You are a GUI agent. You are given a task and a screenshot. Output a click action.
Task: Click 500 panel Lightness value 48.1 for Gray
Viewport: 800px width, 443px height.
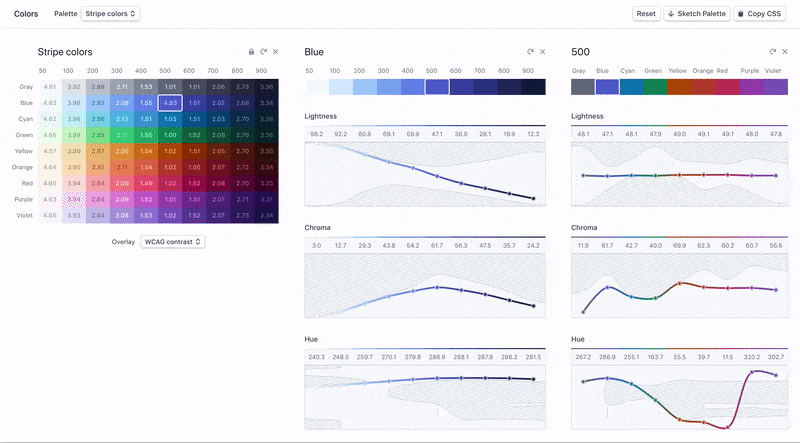coord(583,134)
